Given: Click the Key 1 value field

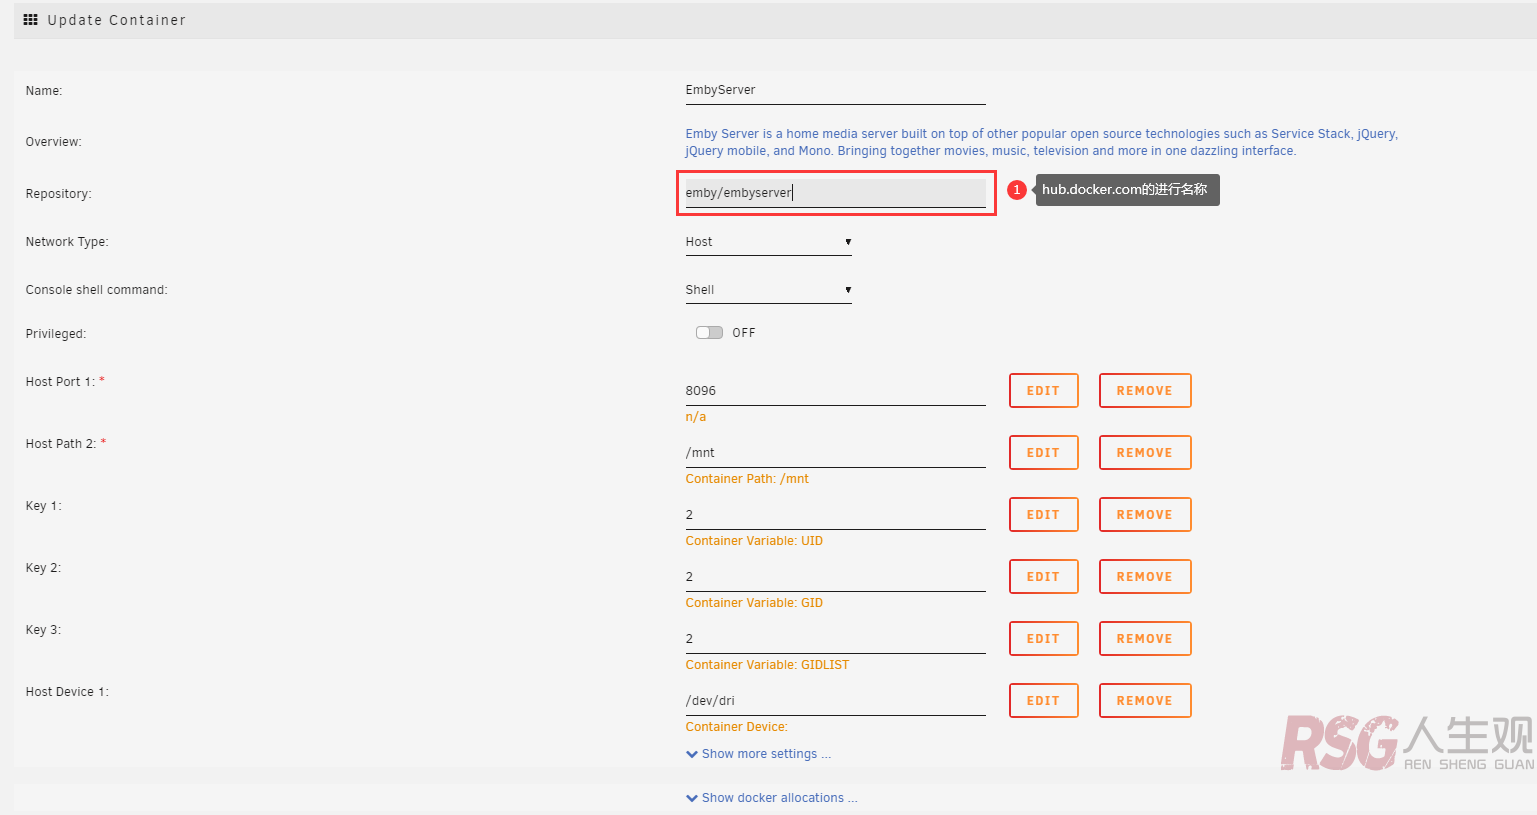Looking at the screenshot, I should pos(835,515).
